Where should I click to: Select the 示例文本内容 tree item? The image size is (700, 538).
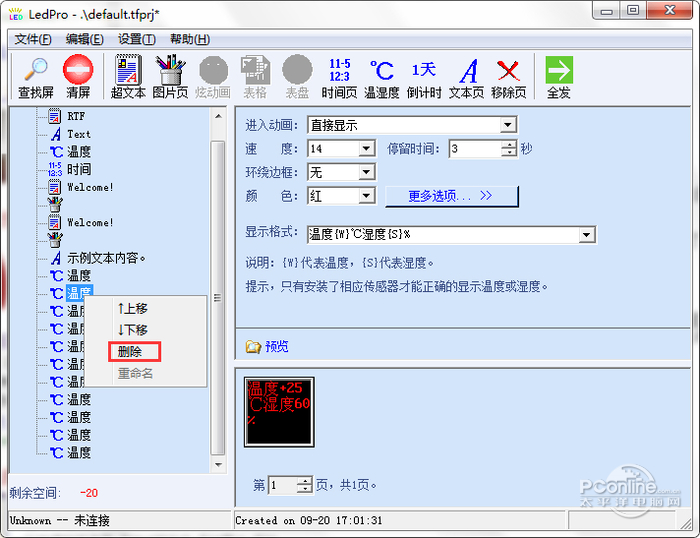click(106, 258)
